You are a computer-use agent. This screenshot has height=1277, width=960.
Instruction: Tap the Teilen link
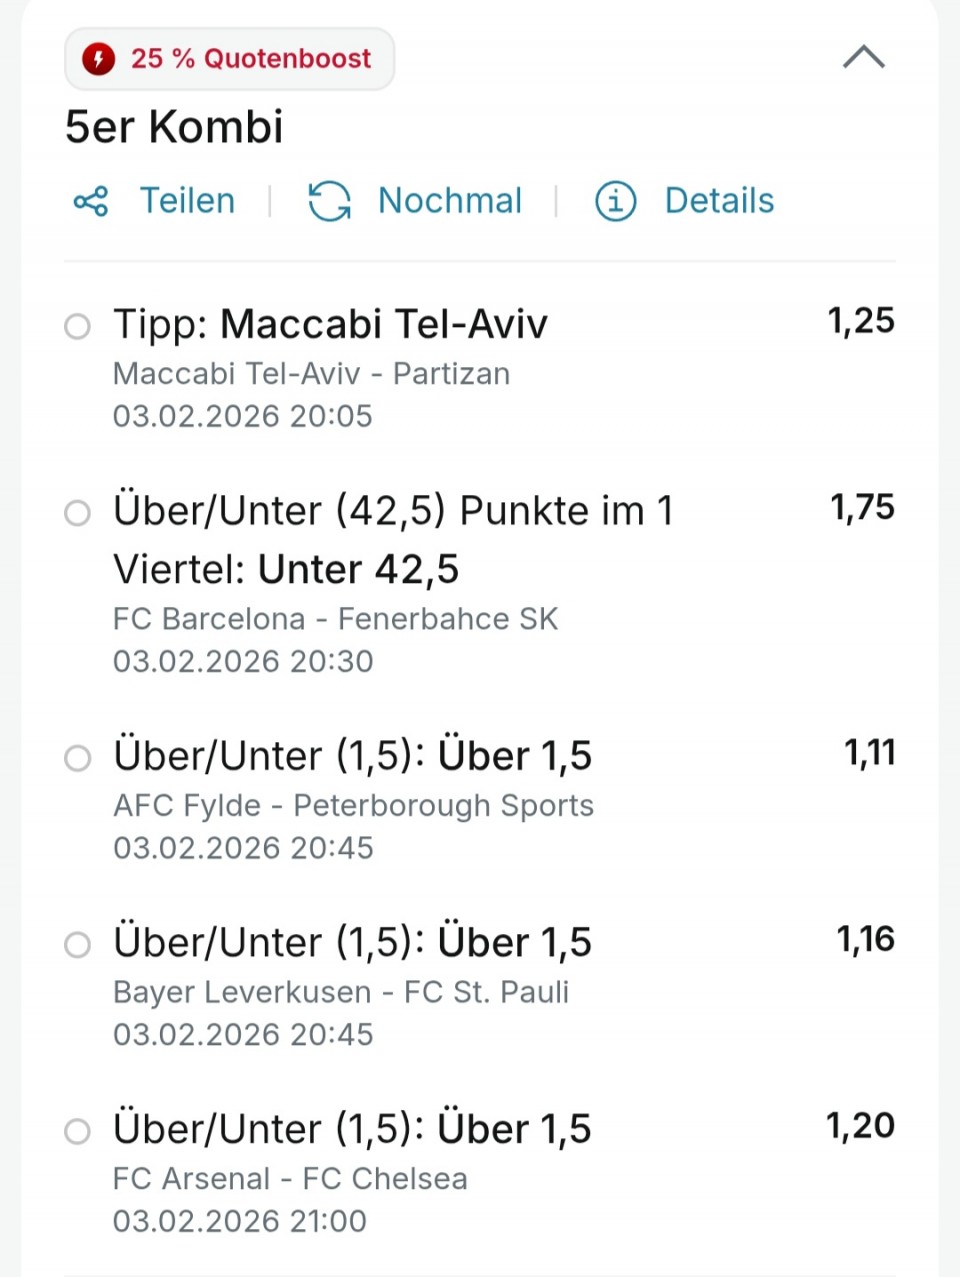click(x=187, y=201)
